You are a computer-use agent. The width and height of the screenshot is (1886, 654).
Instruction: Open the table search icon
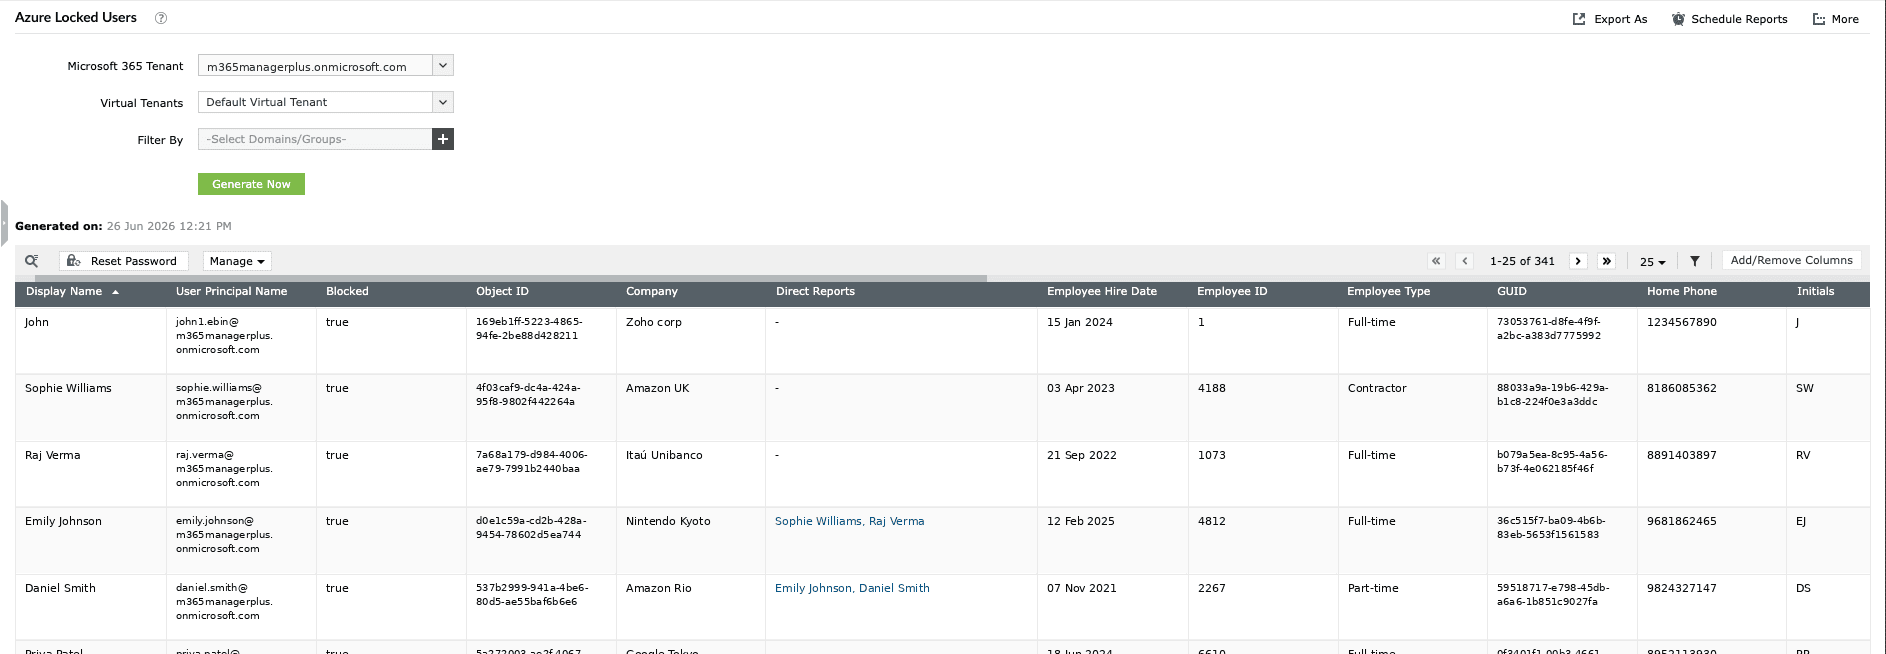(x=32, y=261)
